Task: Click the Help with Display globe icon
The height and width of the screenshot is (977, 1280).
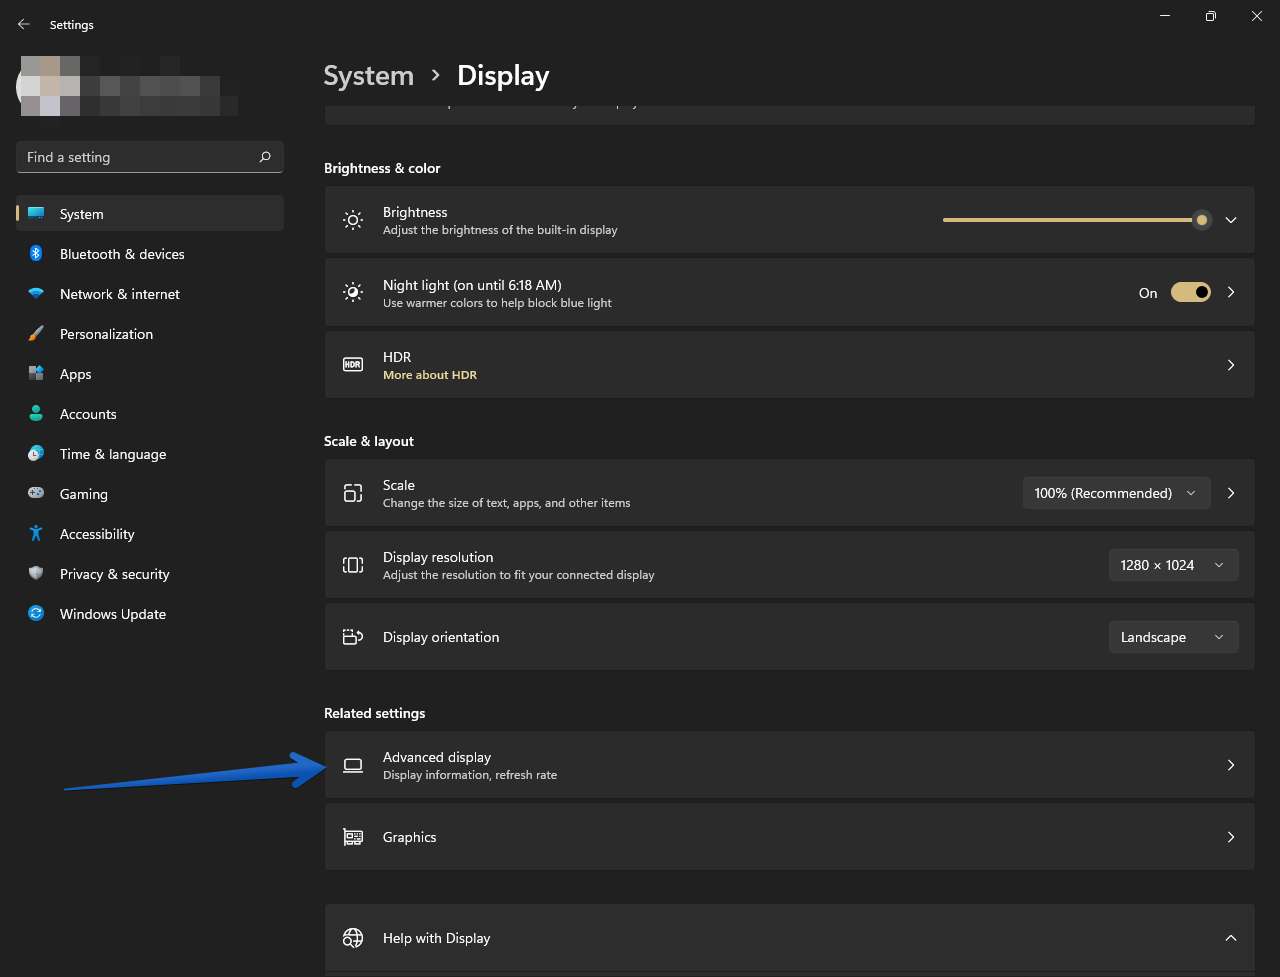Action: pos(353,938)
